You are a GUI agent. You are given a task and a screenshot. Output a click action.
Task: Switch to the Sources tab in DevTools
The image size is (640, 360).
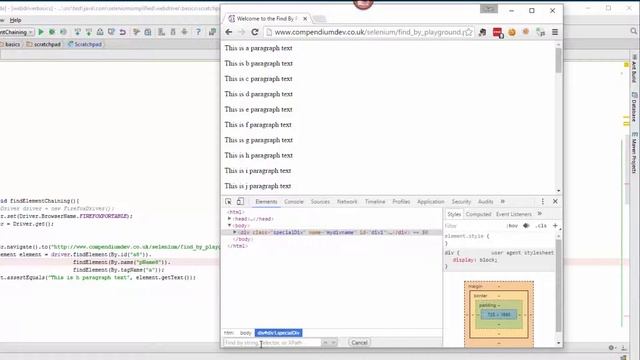(x=320, y=202)
